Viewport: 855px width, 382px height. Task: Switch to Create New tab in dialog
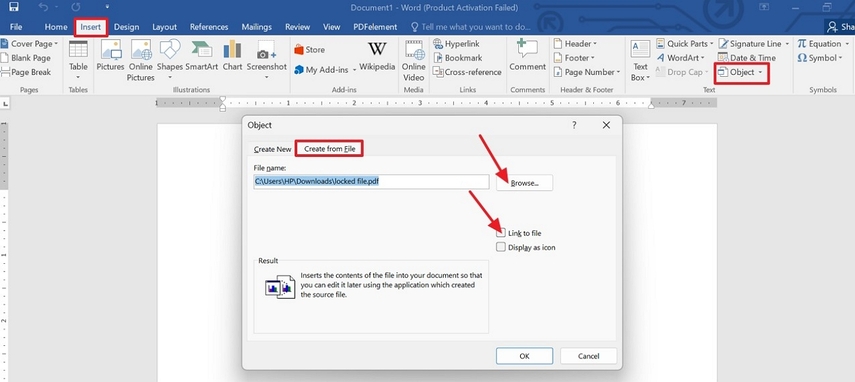point(273,149)
